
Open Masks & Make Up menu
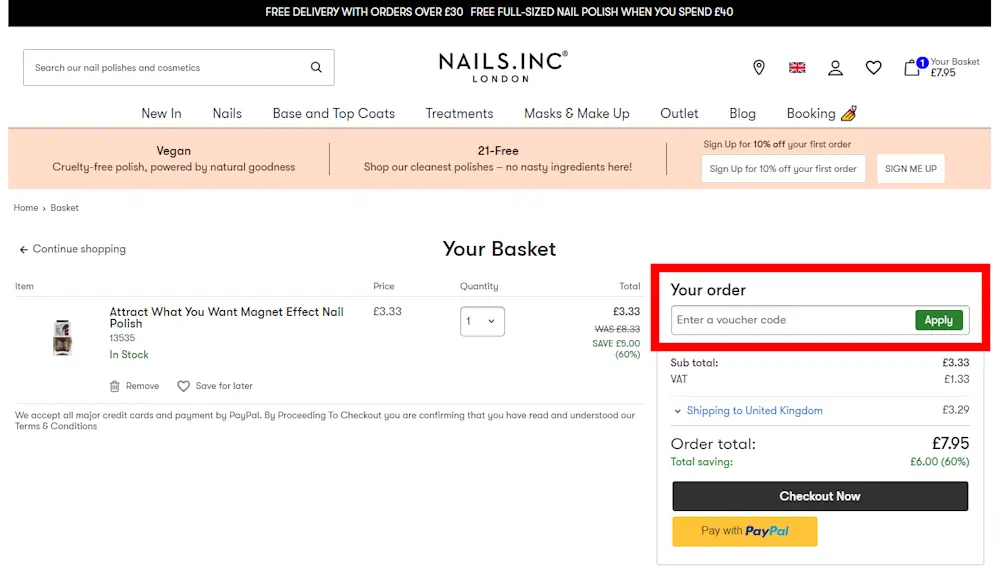point(577,114)
